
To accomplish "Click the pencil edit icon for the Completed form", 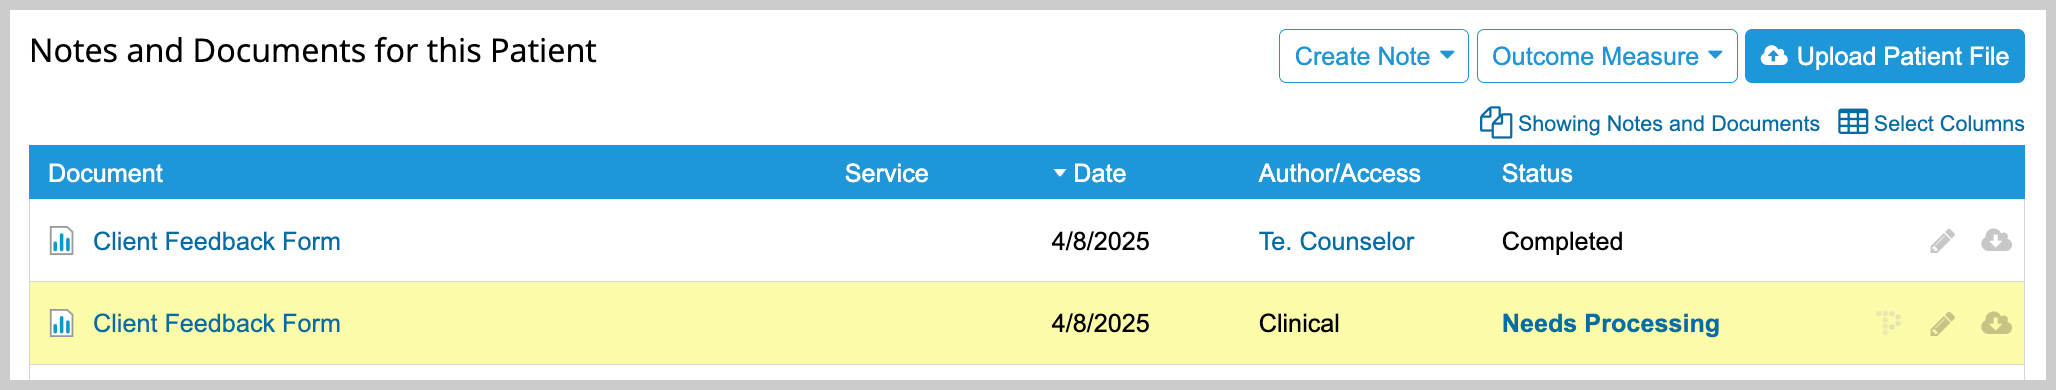I will click(1942, 241).
